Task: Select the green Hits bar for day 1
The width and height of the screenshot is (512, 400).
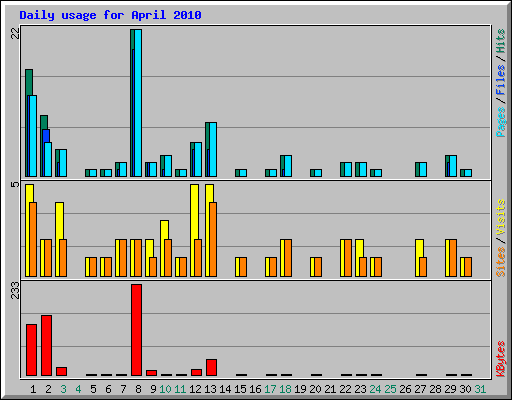Action: [x=29, y=82]
